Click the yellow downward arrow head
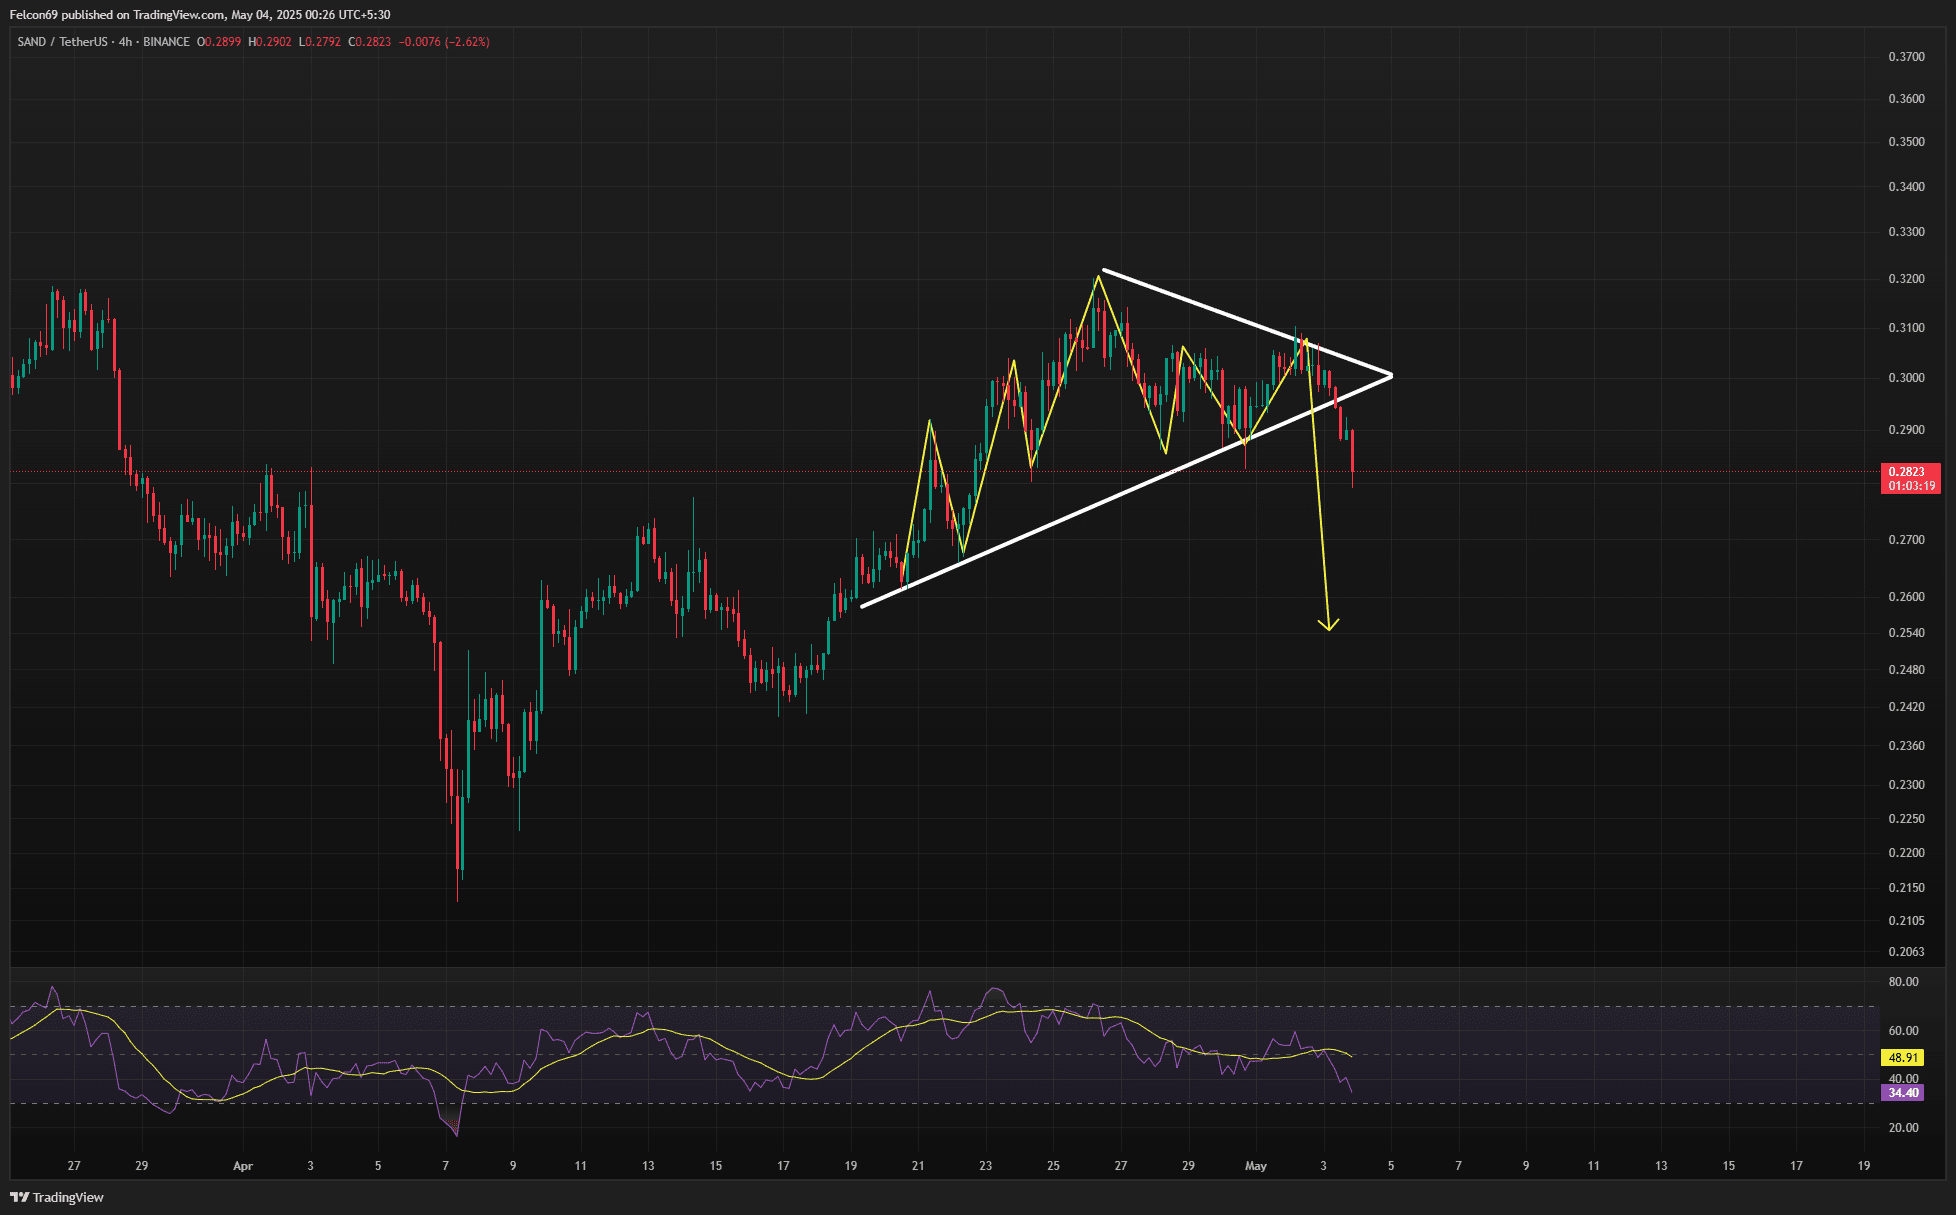This screenshot has height=1215, width=1956. (1328, 626)
